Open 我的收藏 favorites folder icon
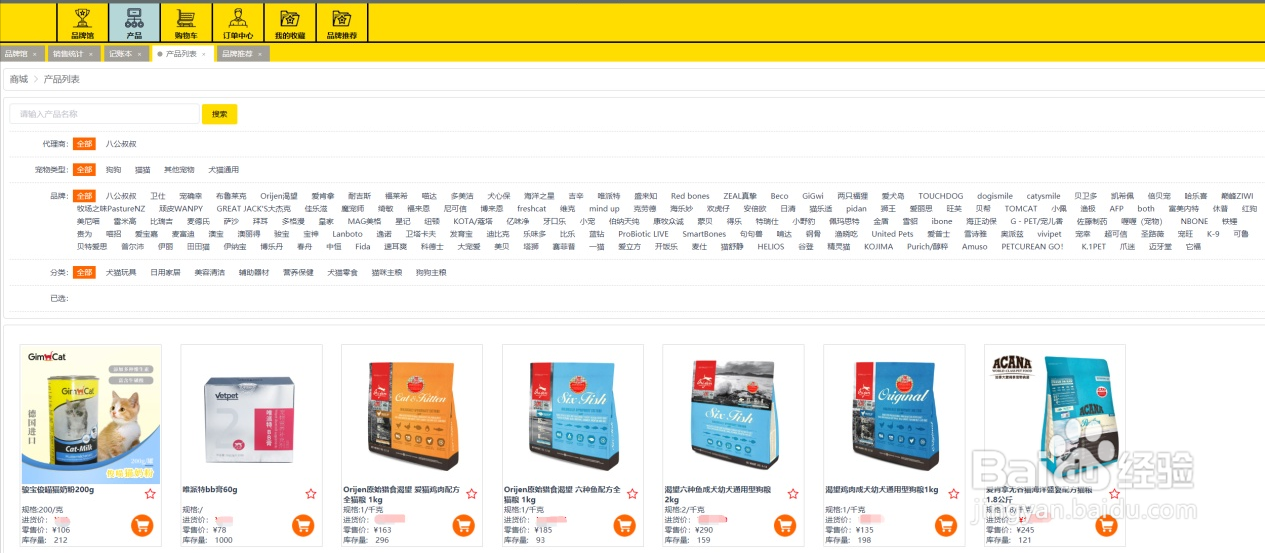 coord(290,23)
